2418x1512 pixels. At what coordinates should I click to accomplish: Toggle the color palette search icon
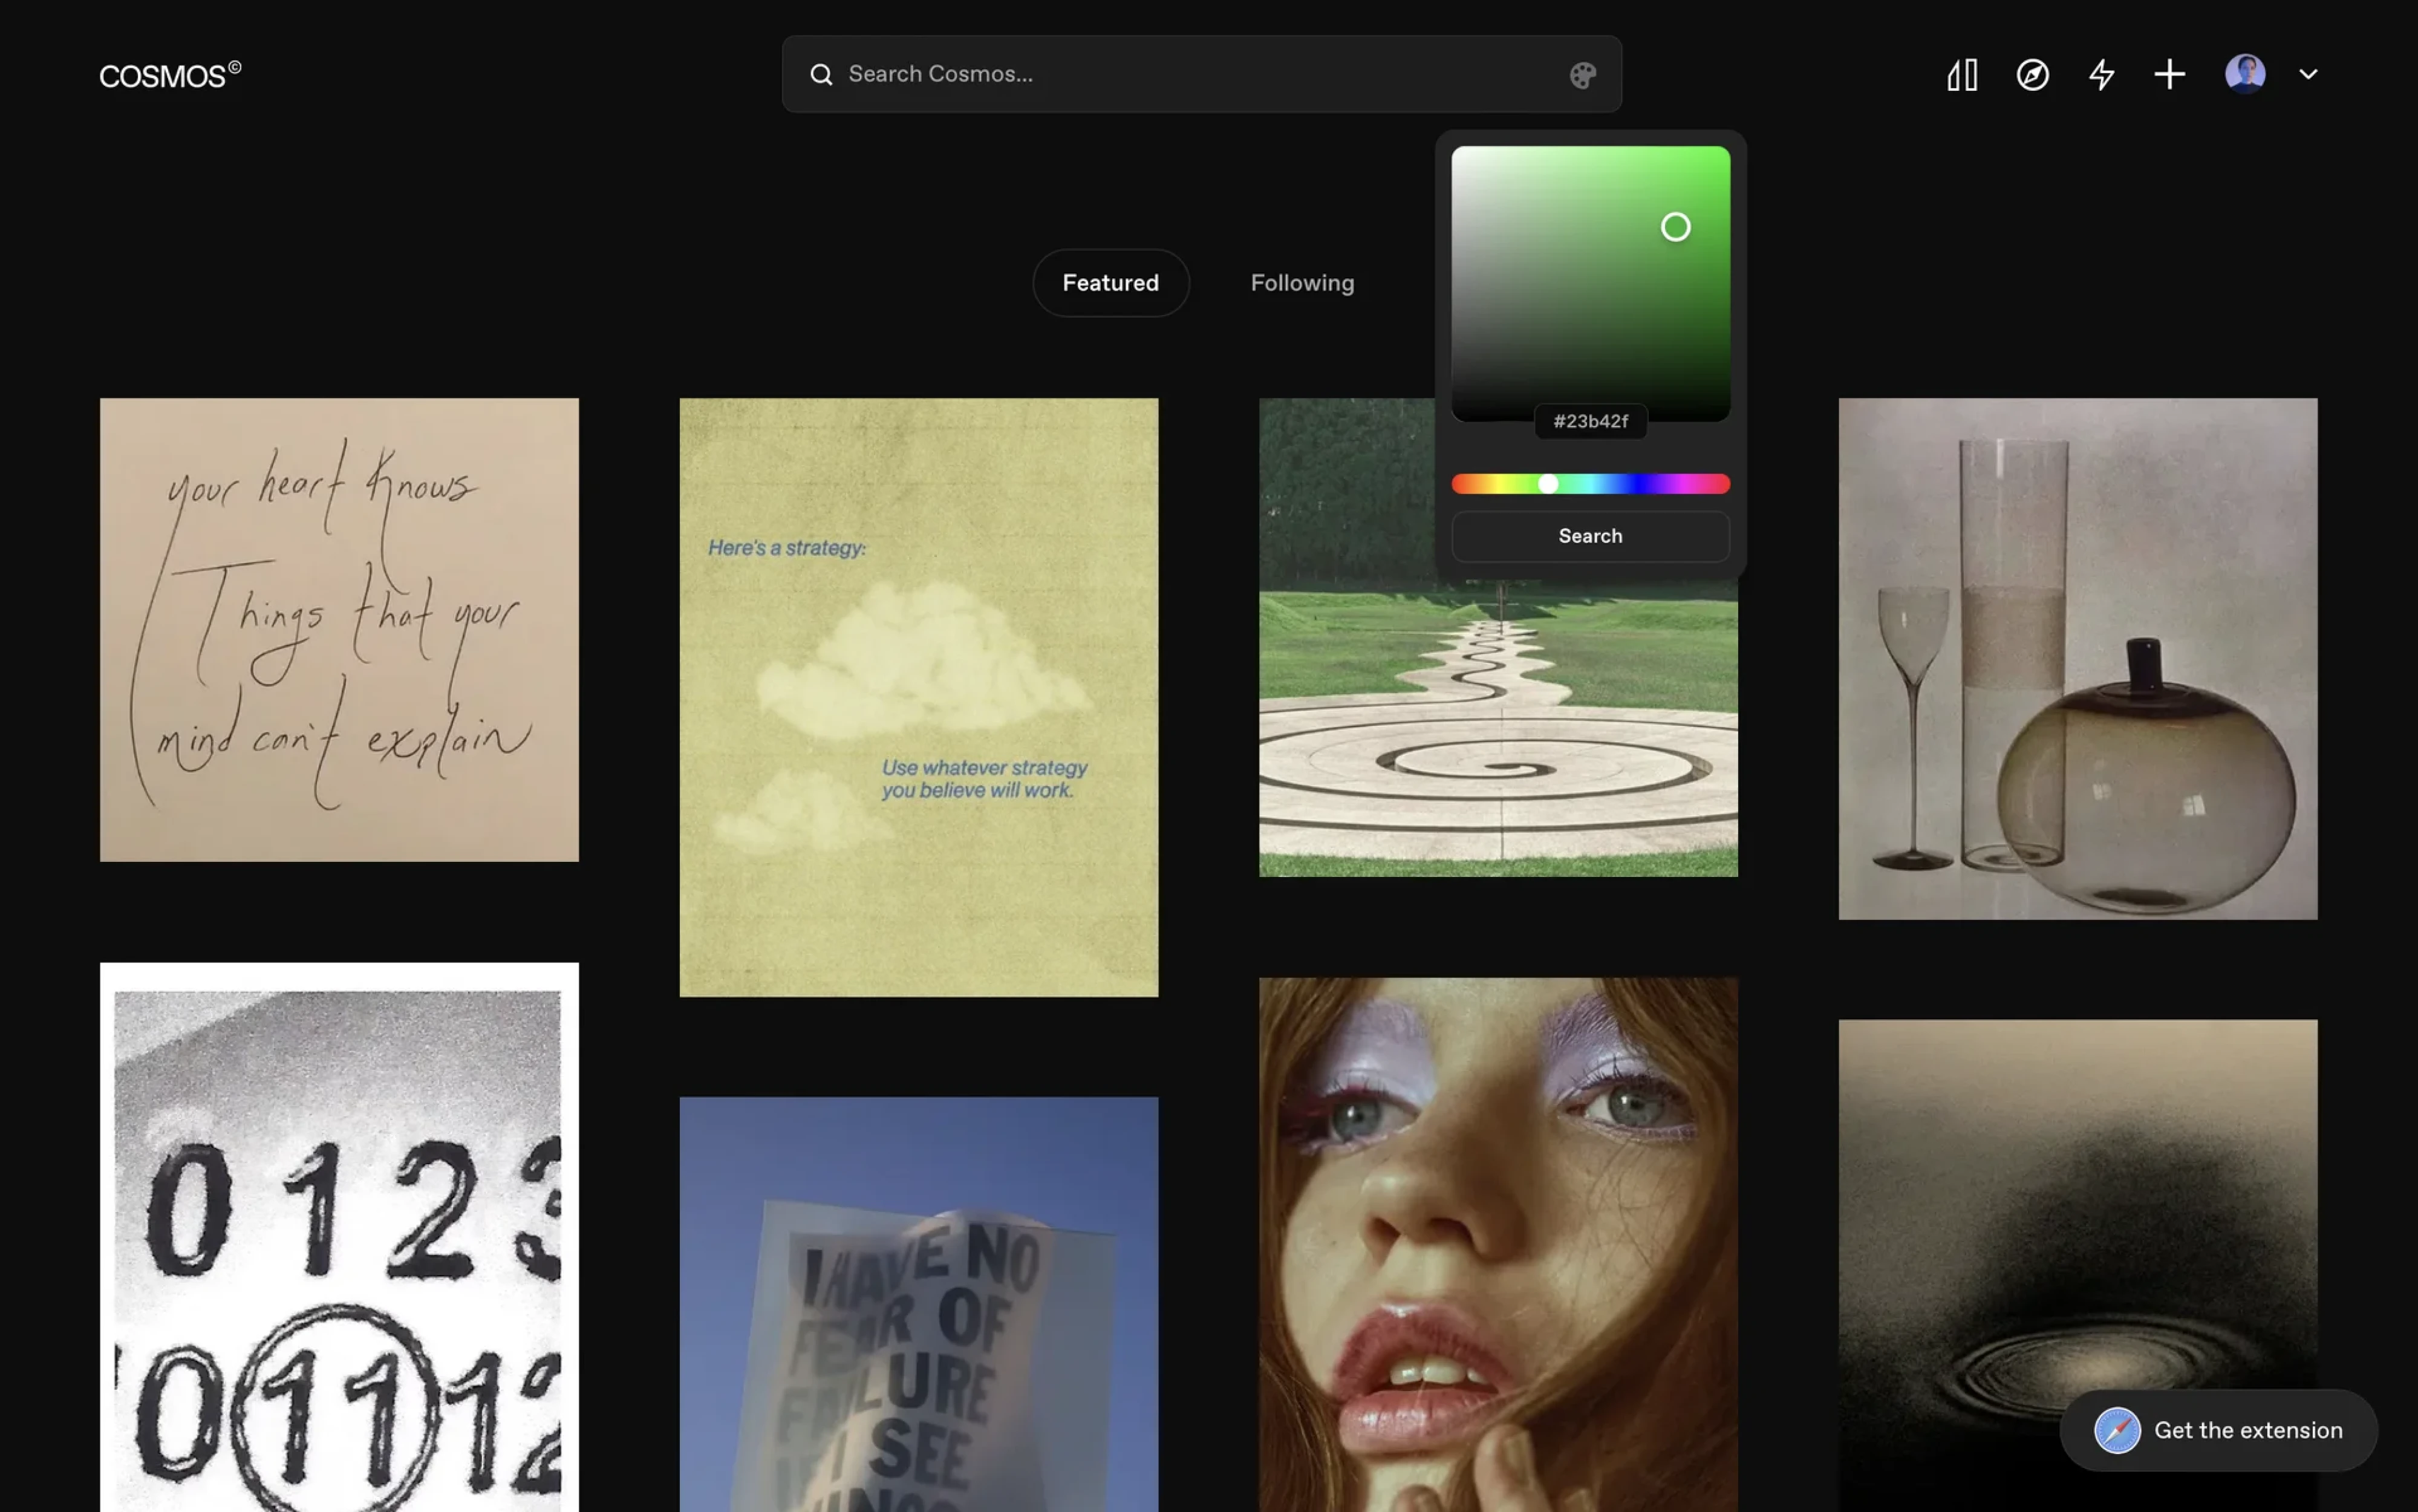tap(1582, 75)
